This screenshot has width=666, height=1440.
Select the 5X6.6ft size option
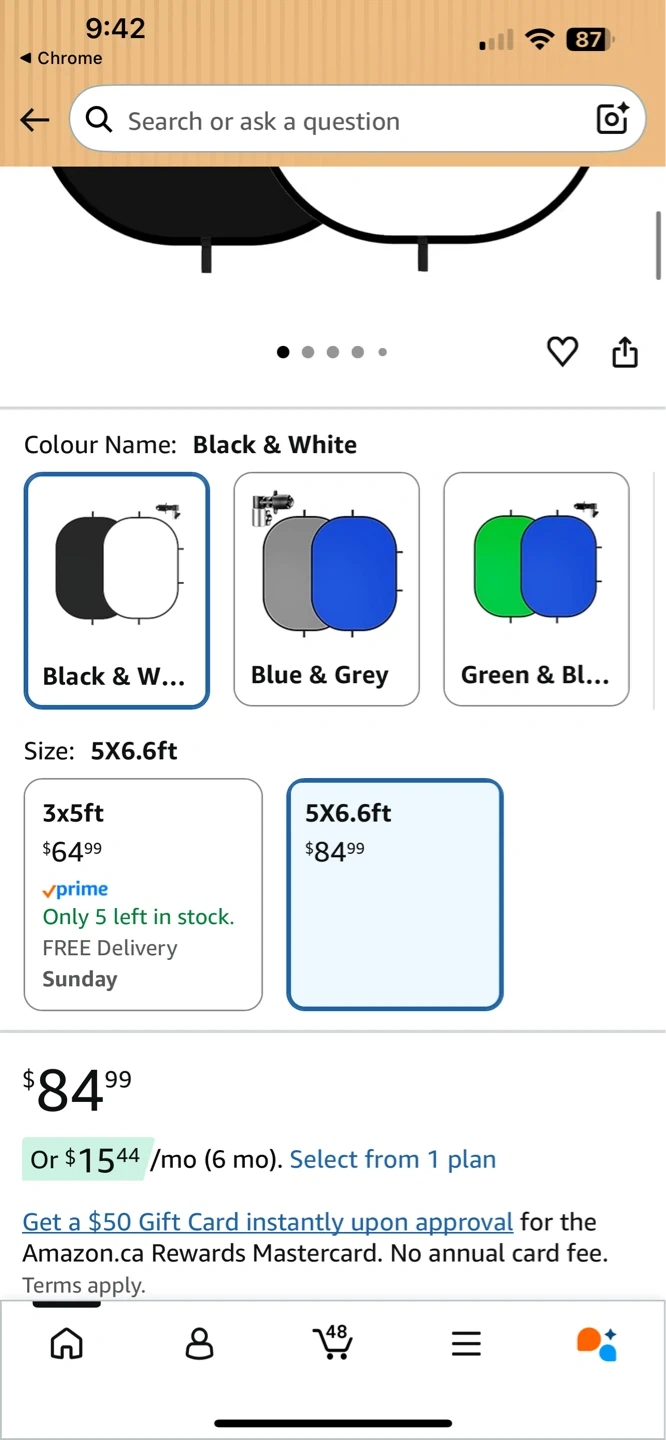[x=395, y=894]
